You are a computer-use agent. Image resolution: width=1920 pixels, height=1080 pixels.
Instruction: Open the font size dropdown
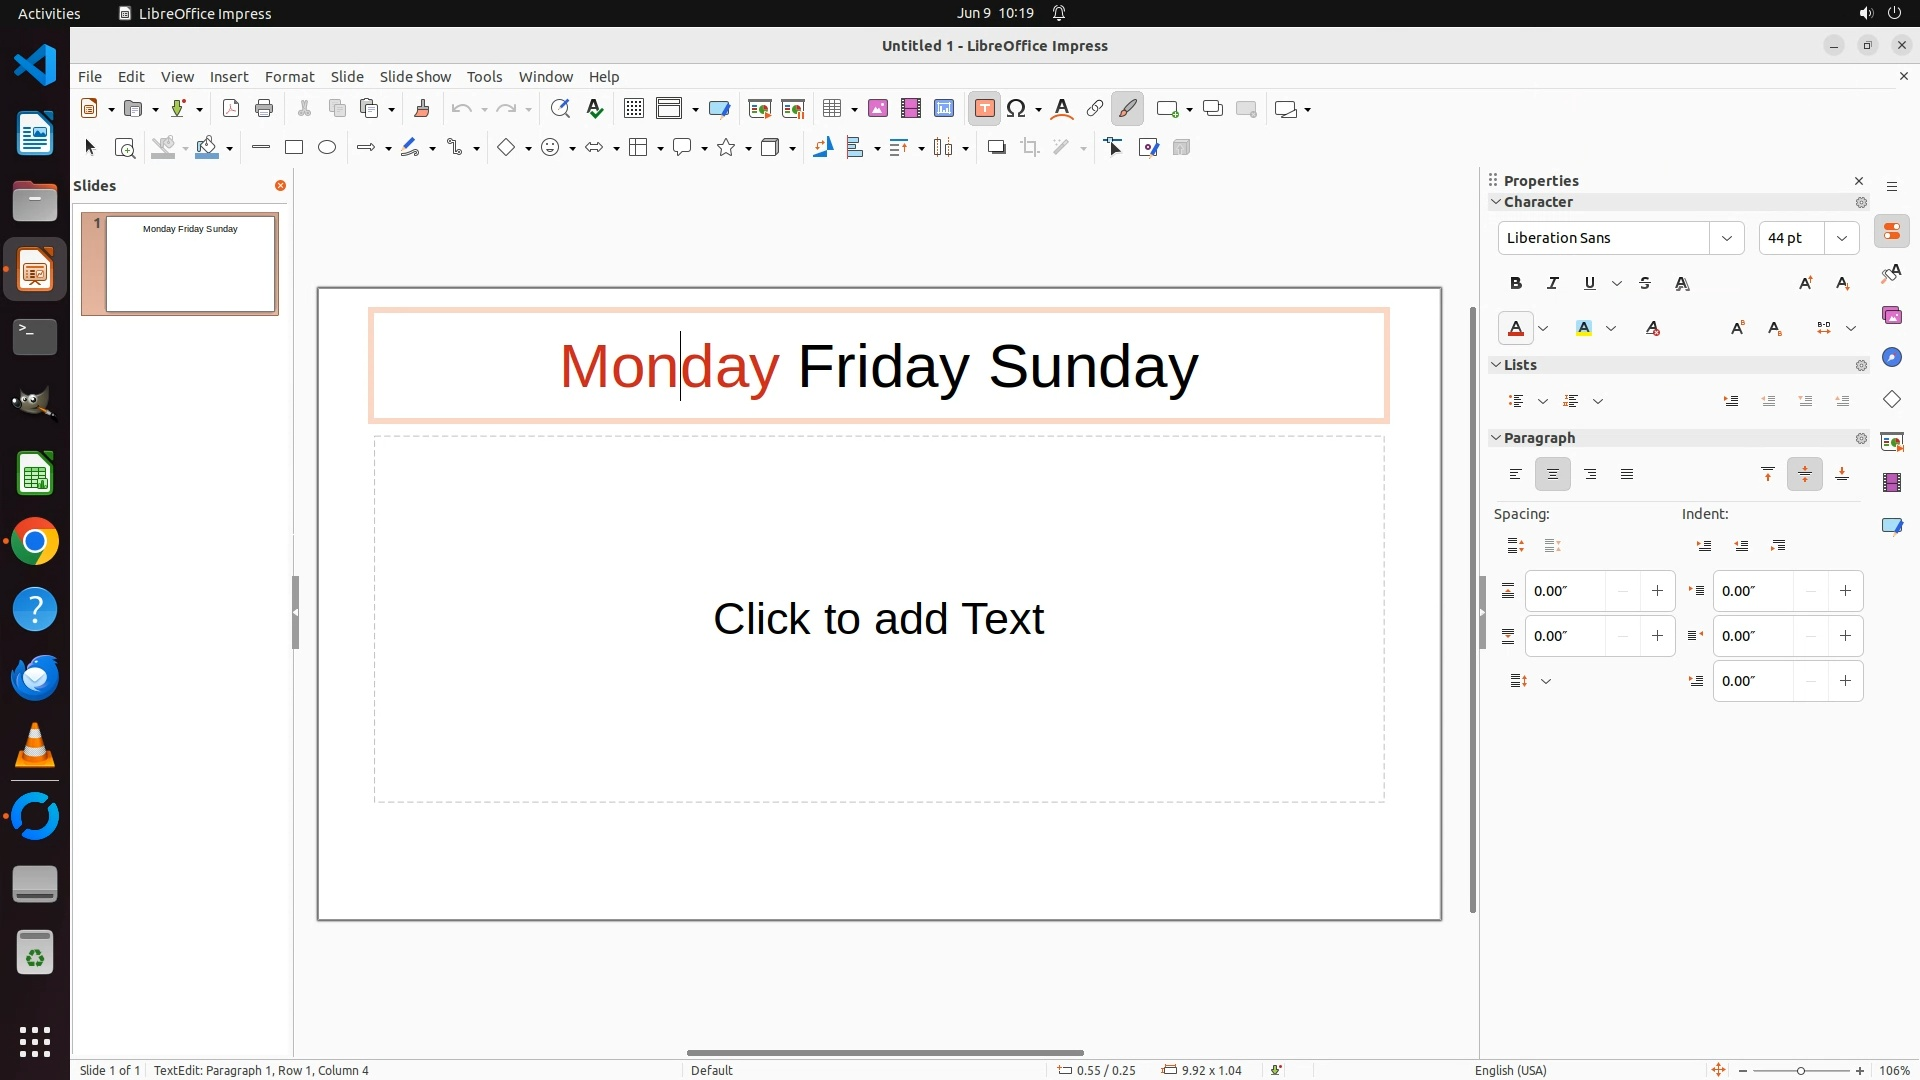(1841, 238)
